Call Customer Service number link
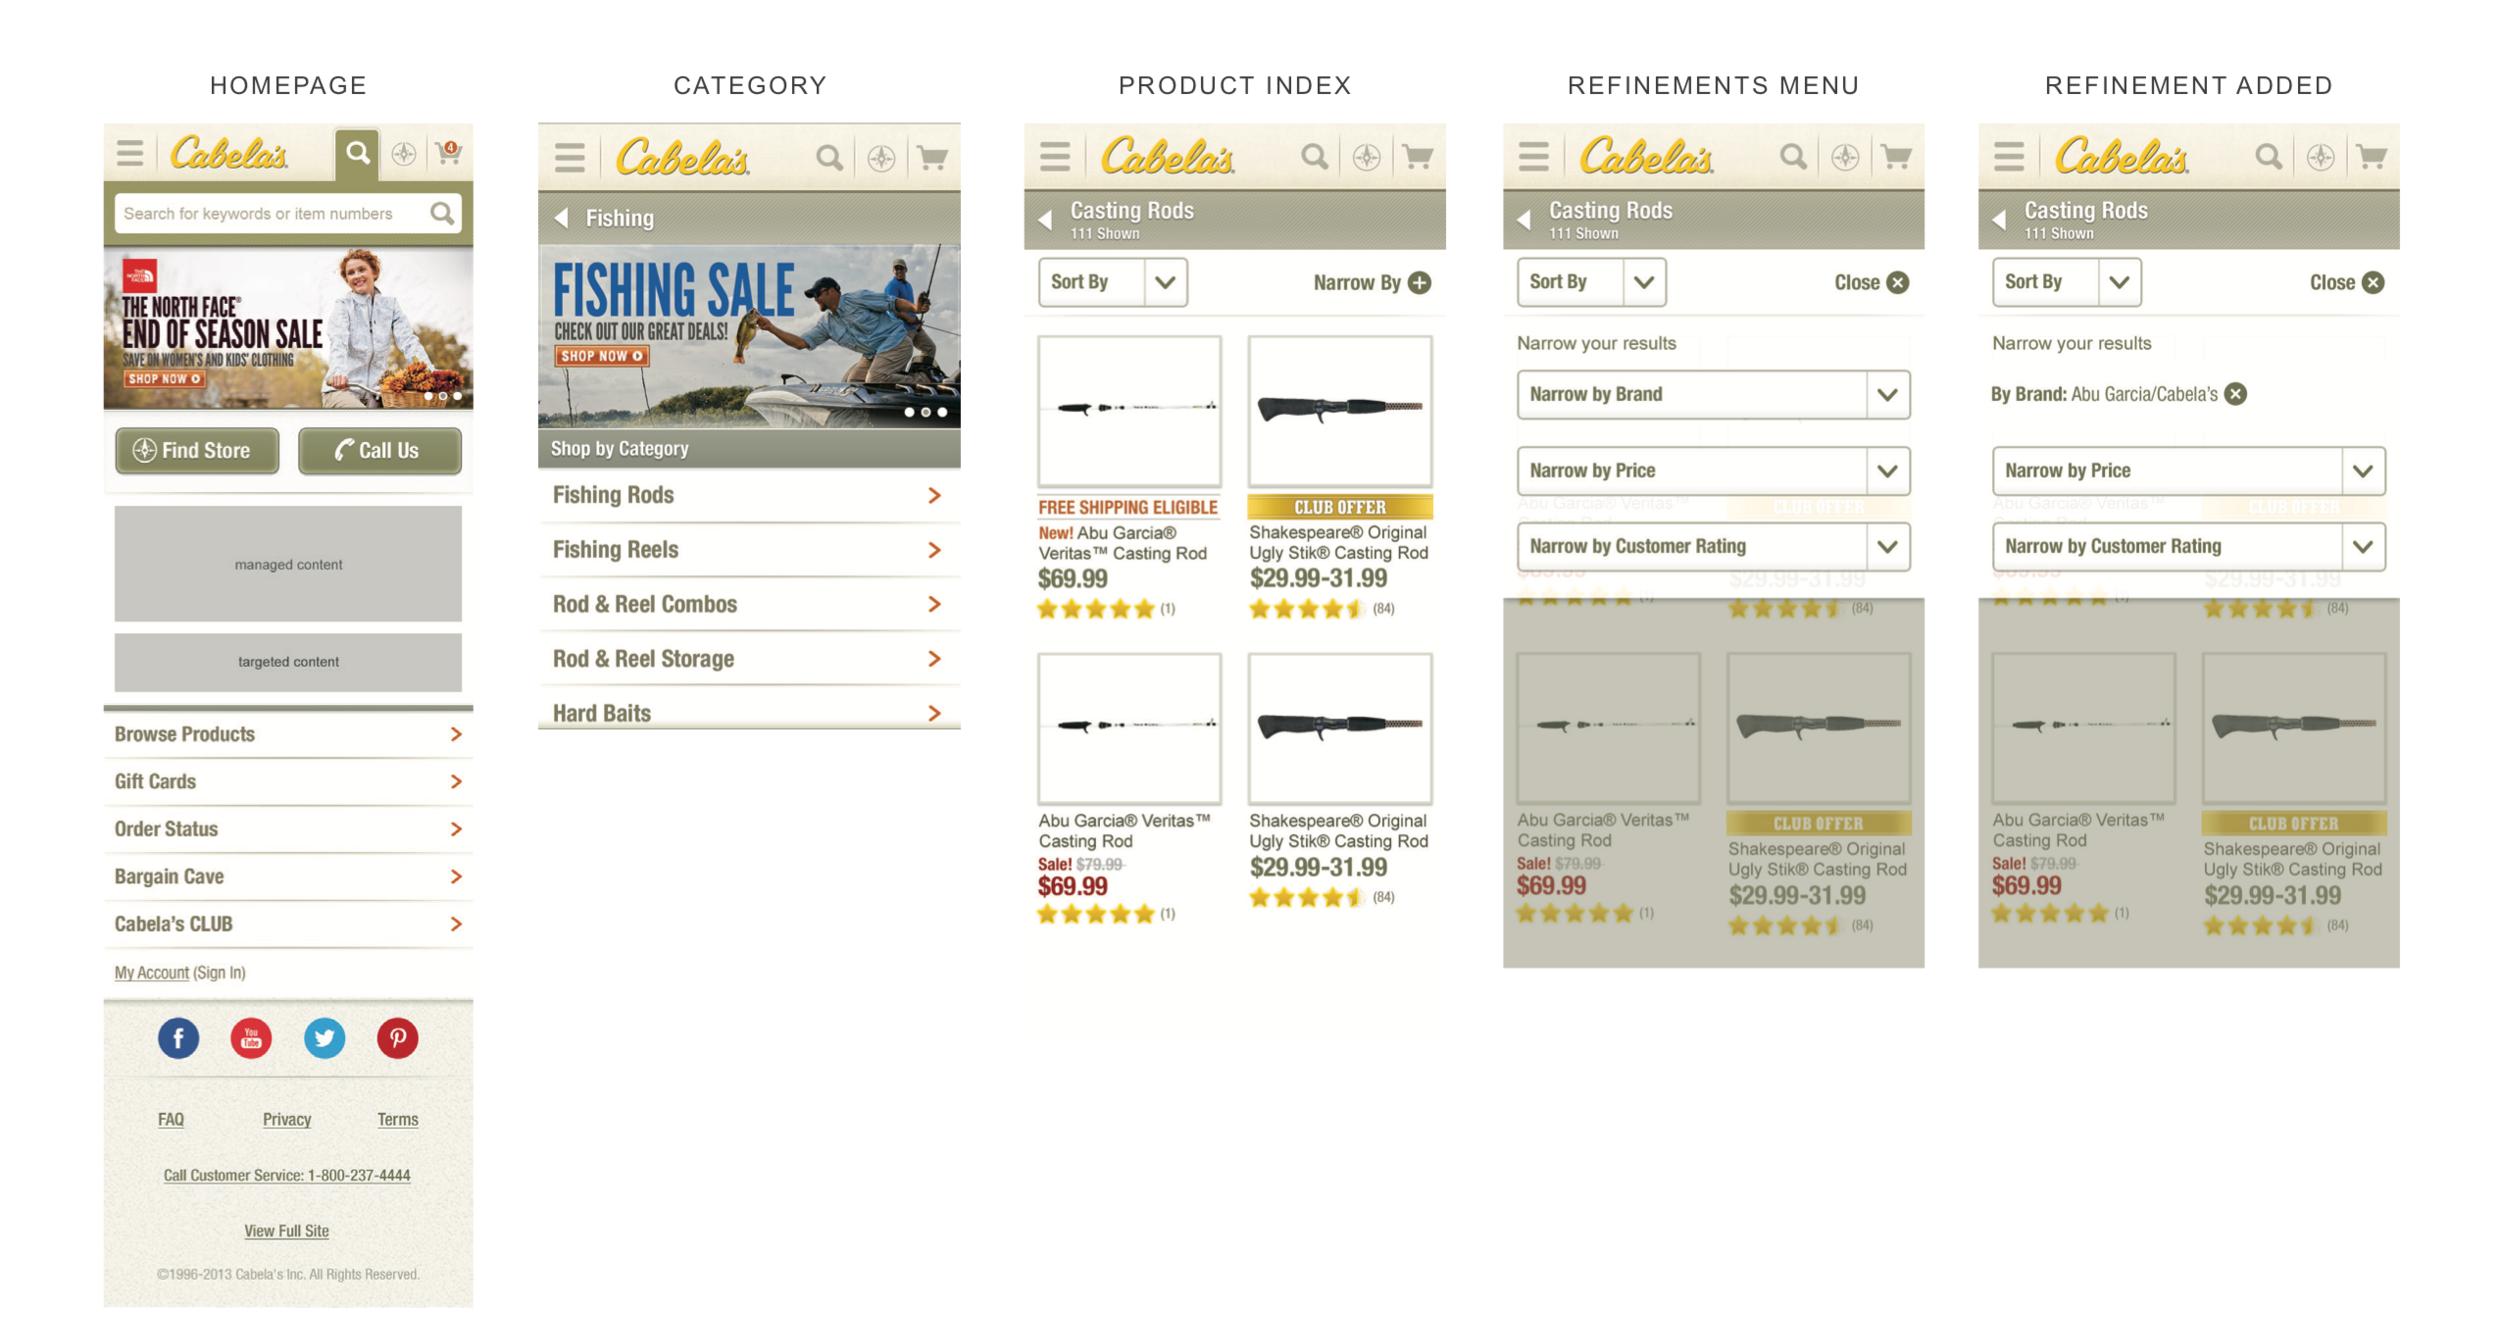This screenshot has height=1328, width=2493. 287,1175
